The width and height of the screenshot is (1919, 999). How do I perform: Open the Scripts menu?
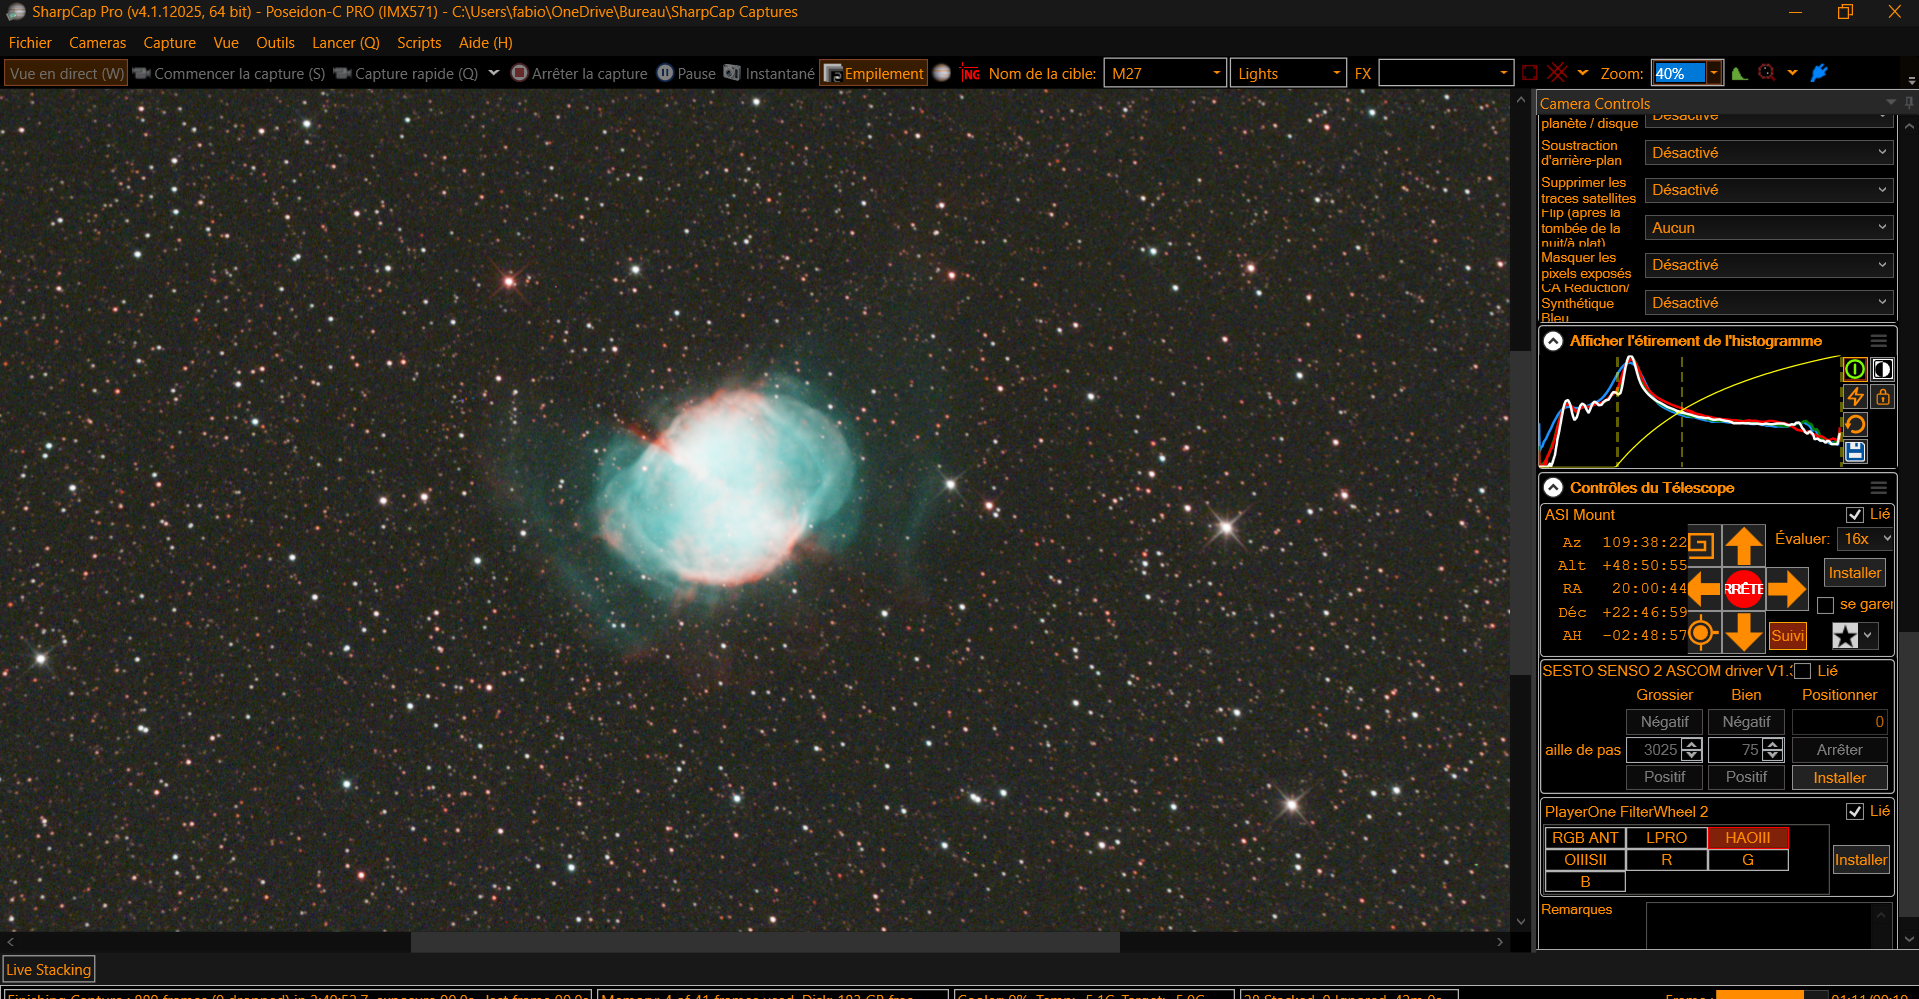pyautogui.click(x=419, y=43)
